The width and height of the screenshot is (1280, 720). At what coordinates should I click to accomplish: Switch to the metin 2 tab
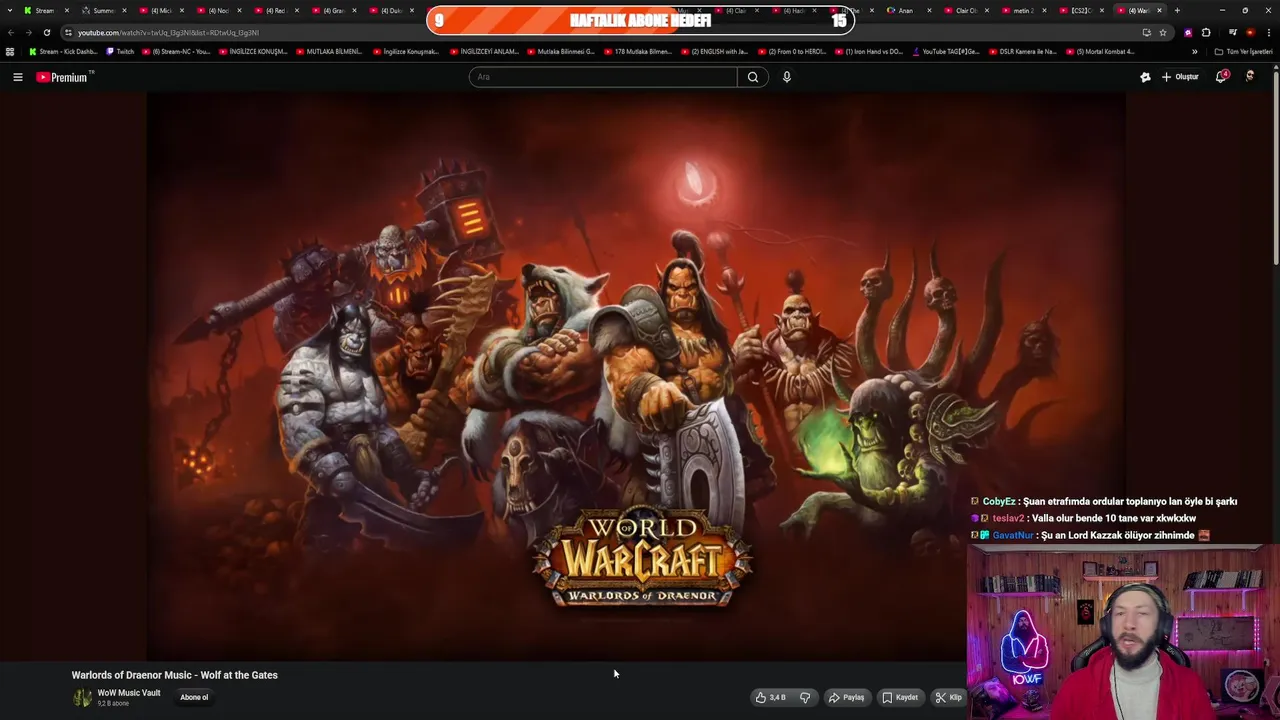(x=1022, y=10)
